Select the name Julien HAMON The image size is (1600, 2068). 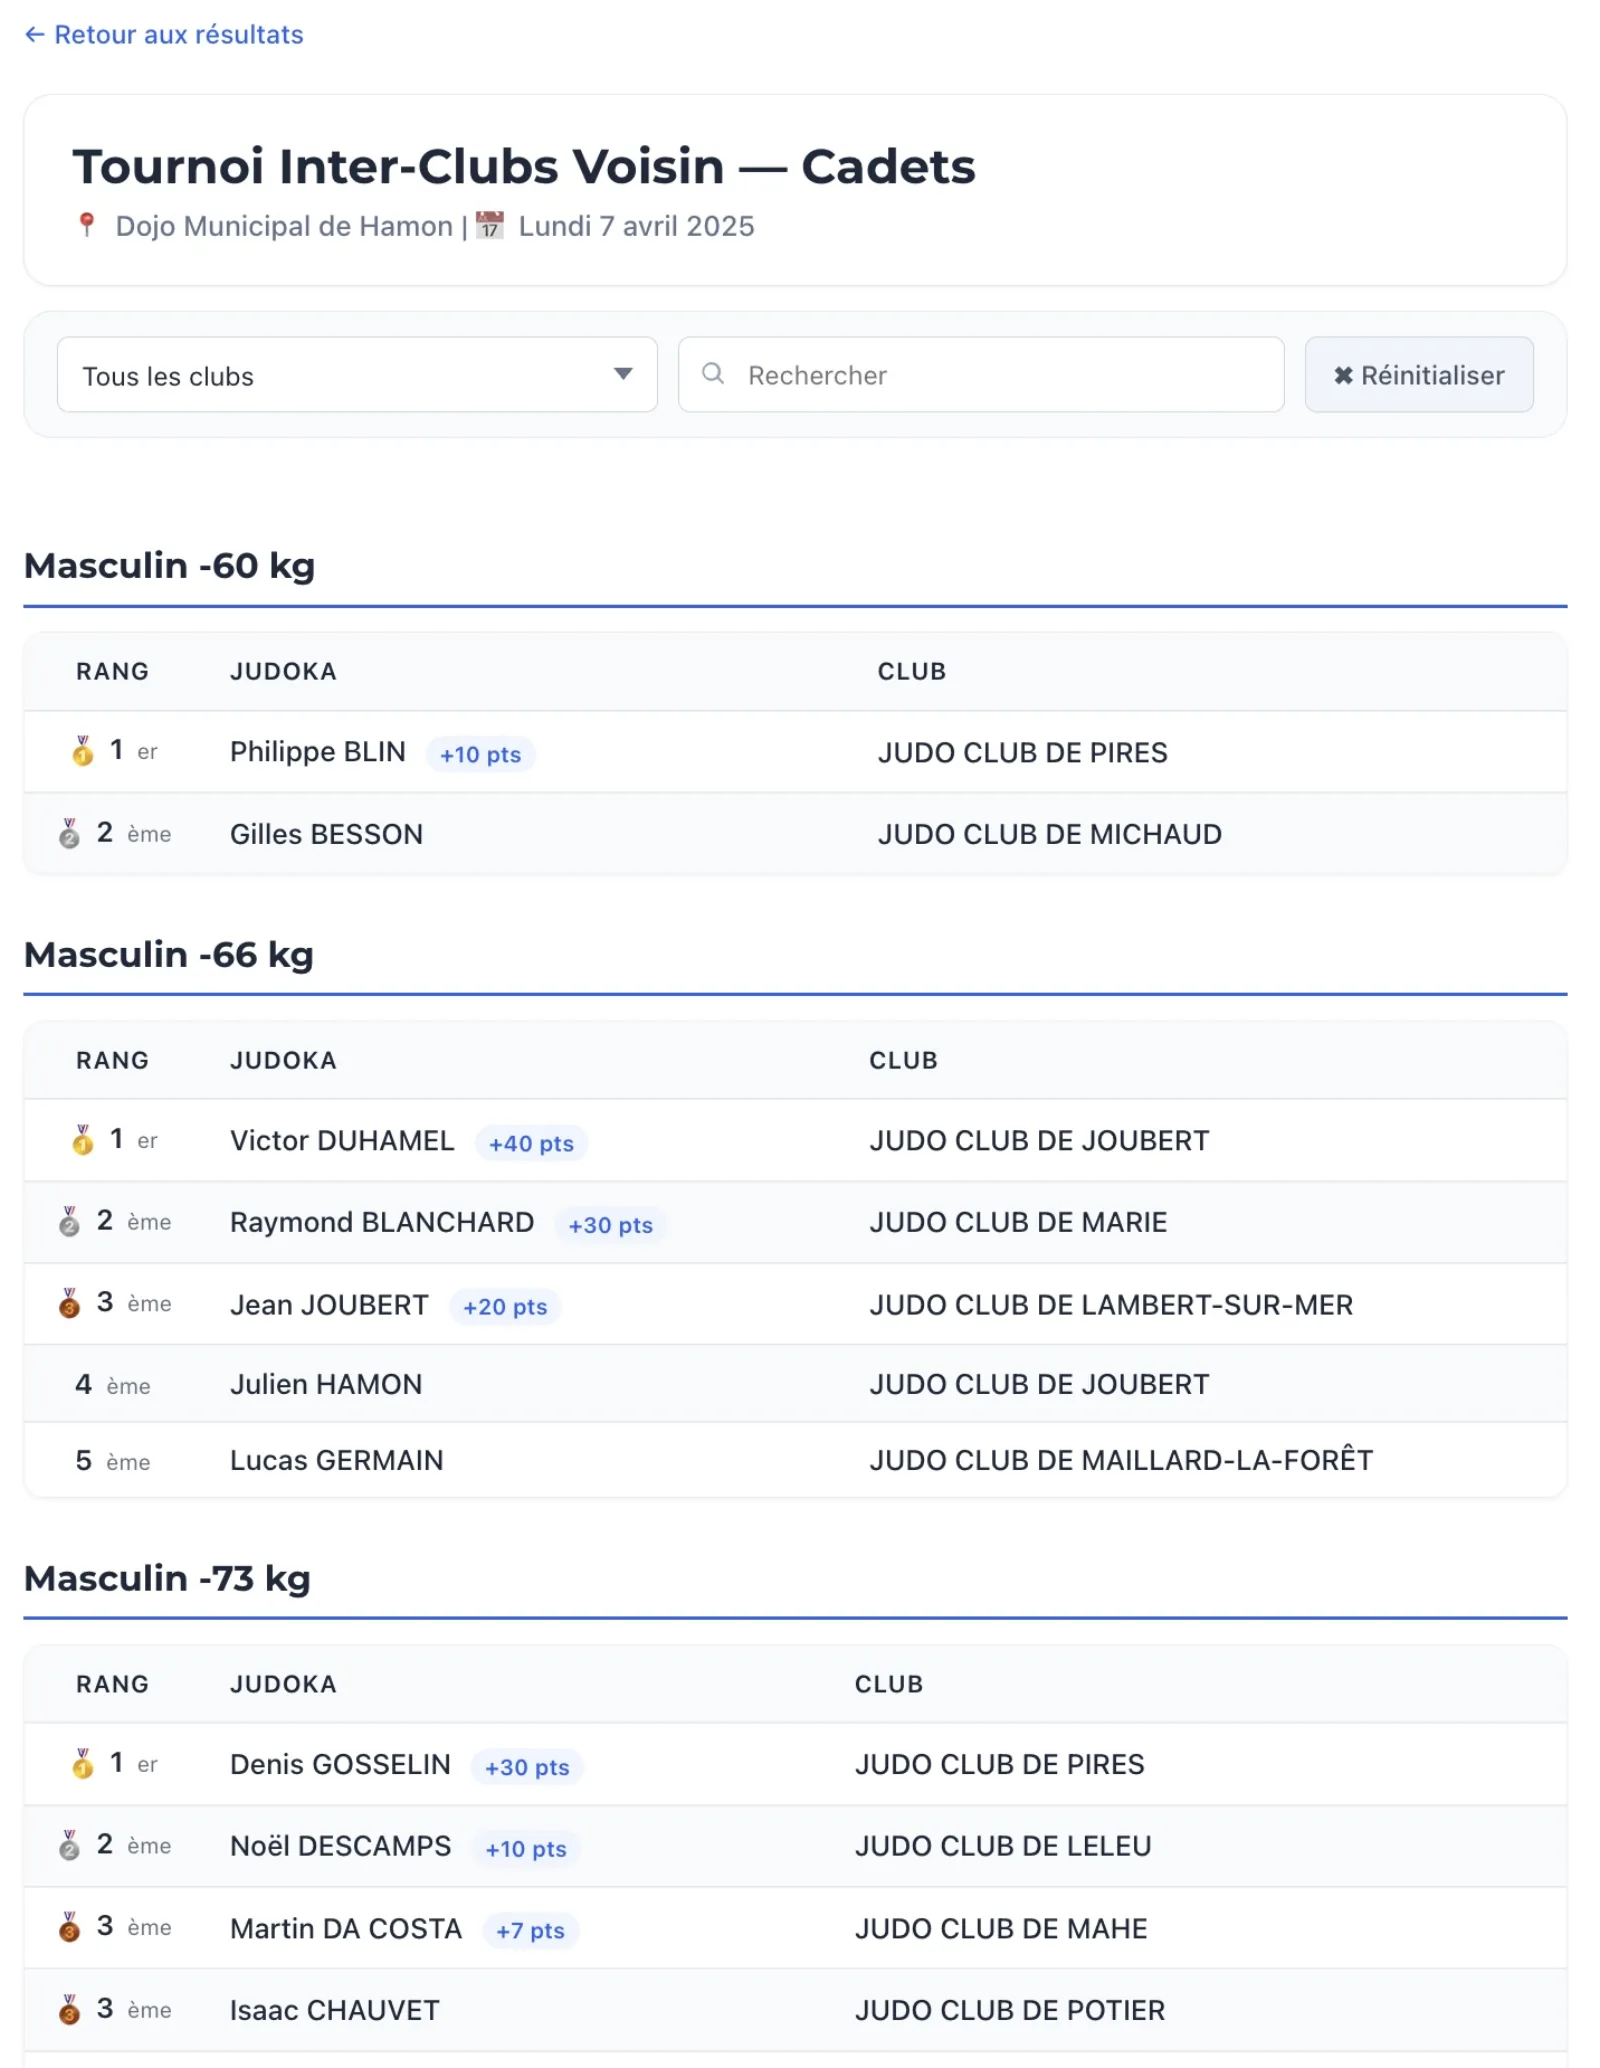coord(326,1385)
